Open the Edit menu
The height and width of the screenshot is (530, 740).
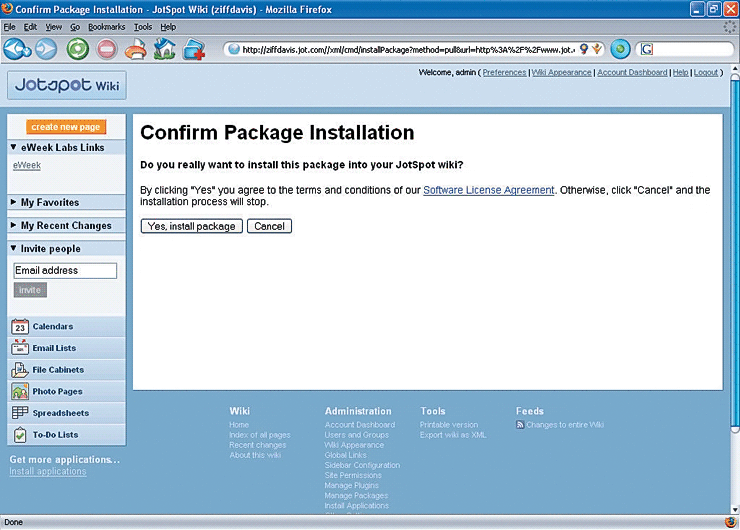click(x=30, y=27)
